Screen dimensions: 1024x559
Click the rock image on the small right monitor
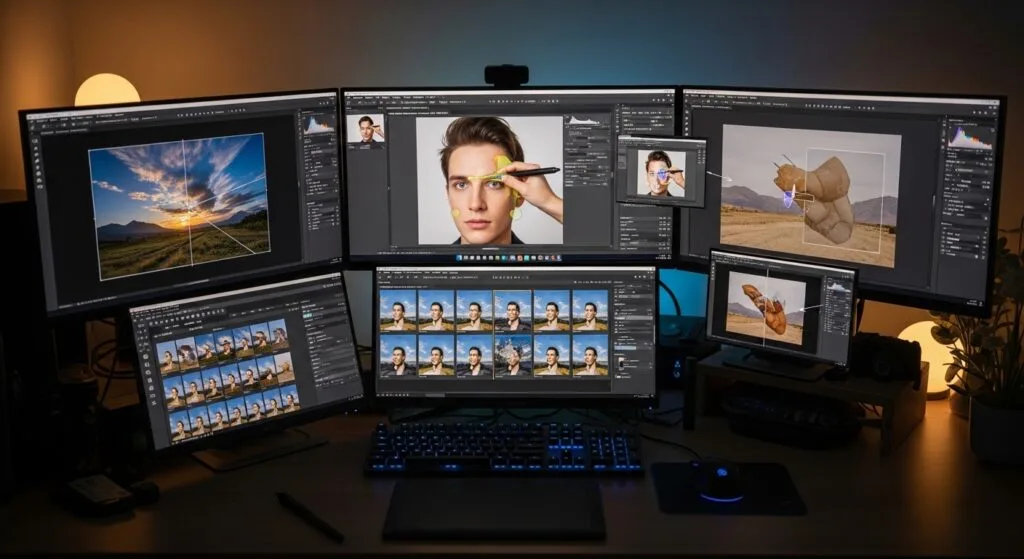coord(765,308)
